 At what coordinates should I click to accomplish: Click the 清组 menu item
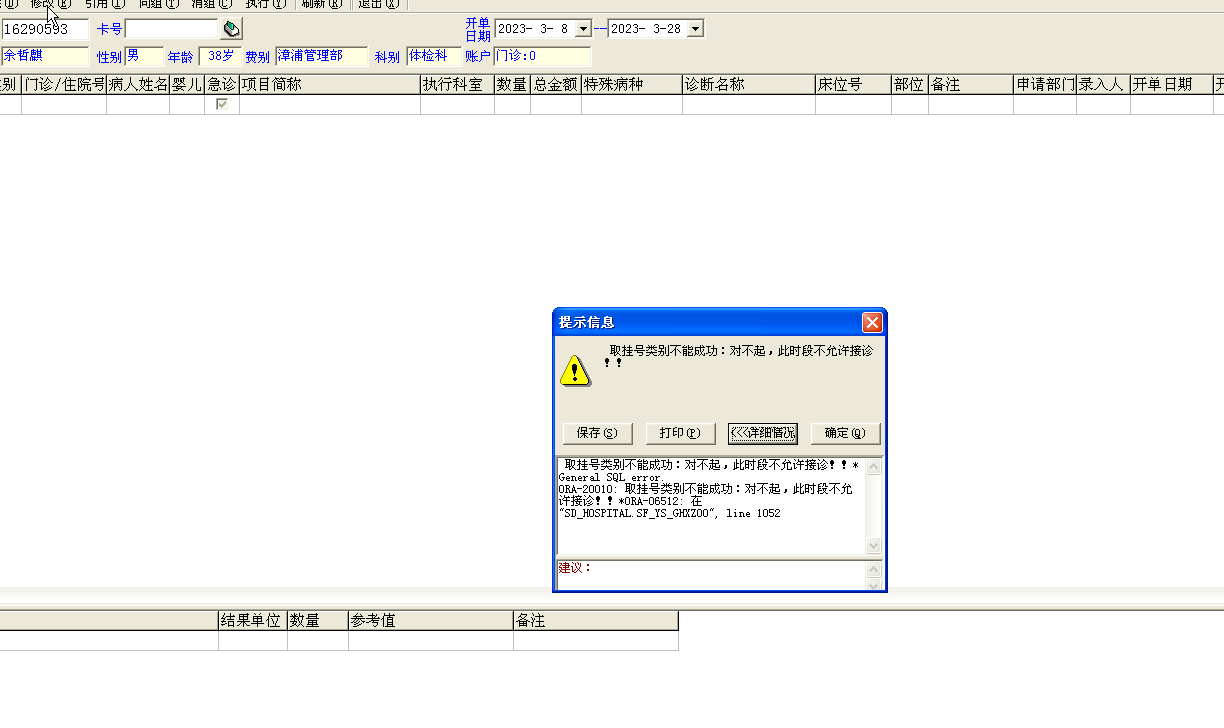pyautogui.click(x=211, y=4)
